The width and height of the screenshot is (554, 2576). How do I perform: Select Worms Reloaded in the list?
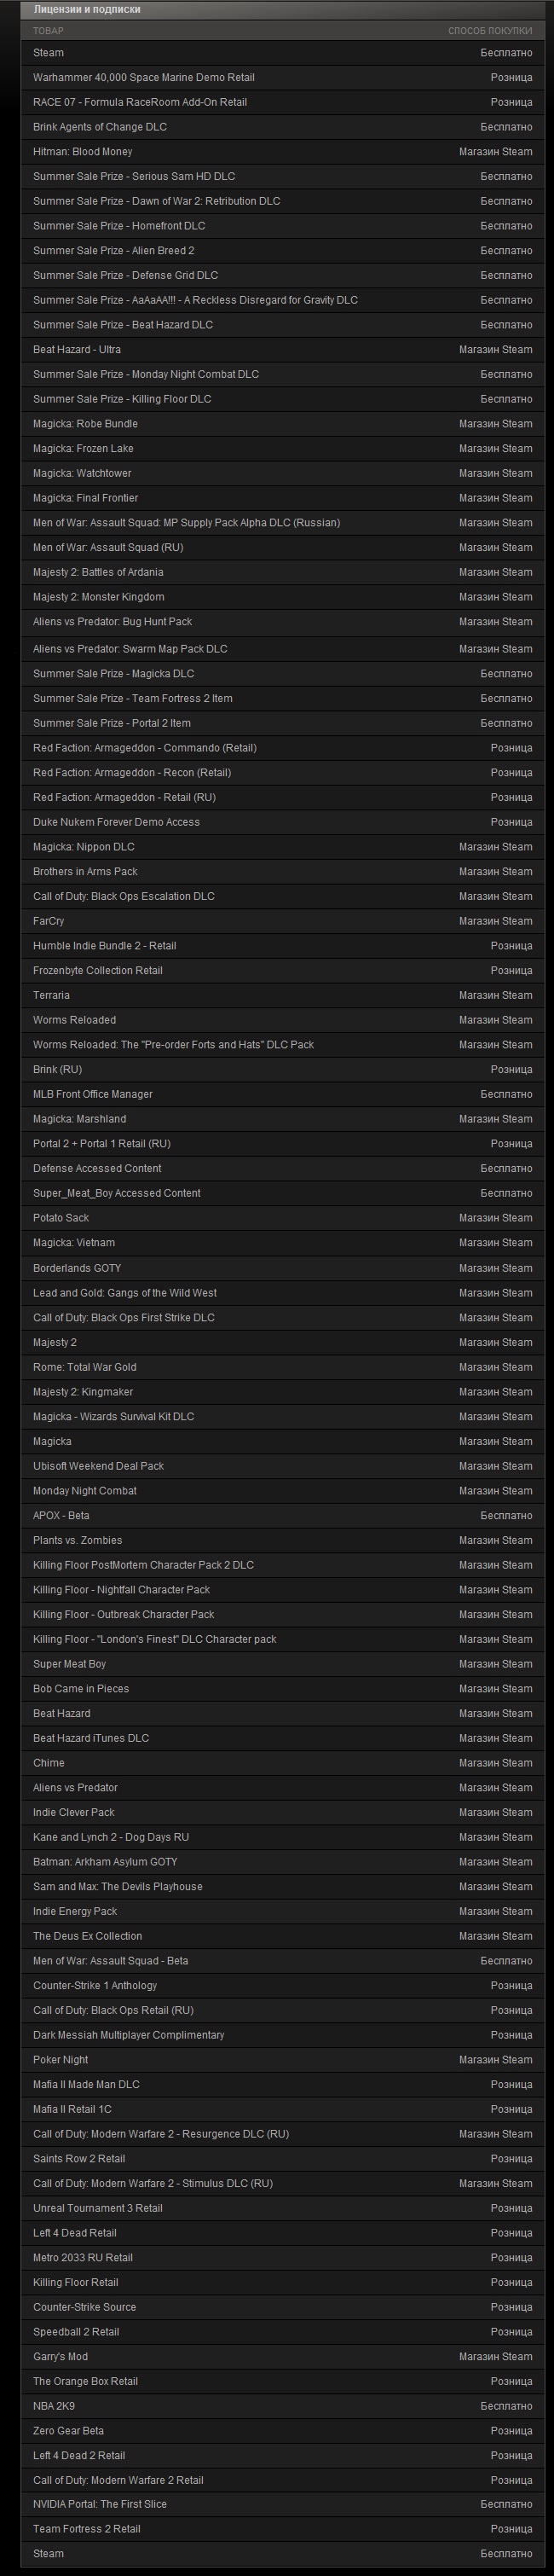[74, 1020]
